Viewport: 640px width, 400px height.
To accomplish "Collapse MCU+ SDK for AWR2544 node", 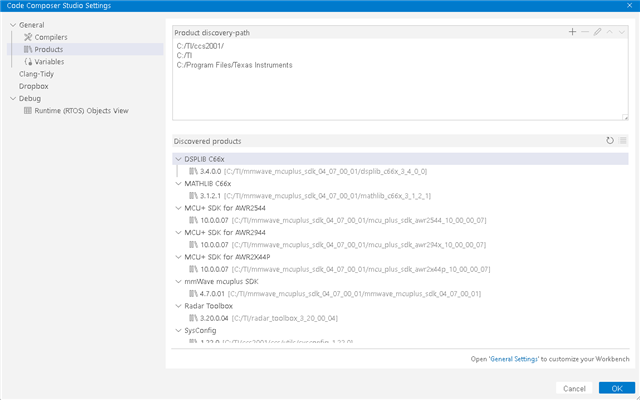I will coord(178,208).
